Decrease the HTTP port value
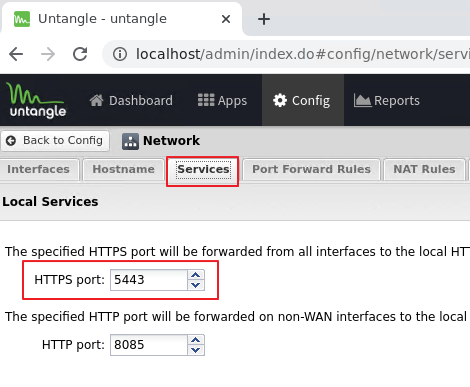470x387 pixels. pos(196,350)
